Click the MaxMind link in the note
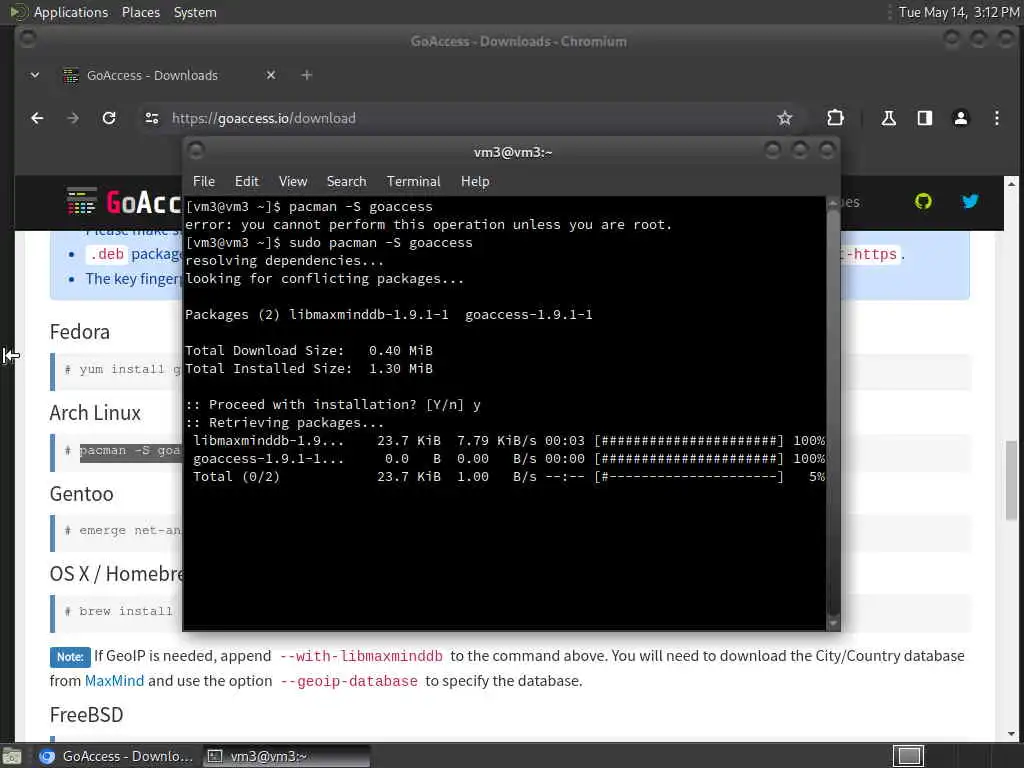The width and height of the screenshot is (1024, 768). point(114,680)
